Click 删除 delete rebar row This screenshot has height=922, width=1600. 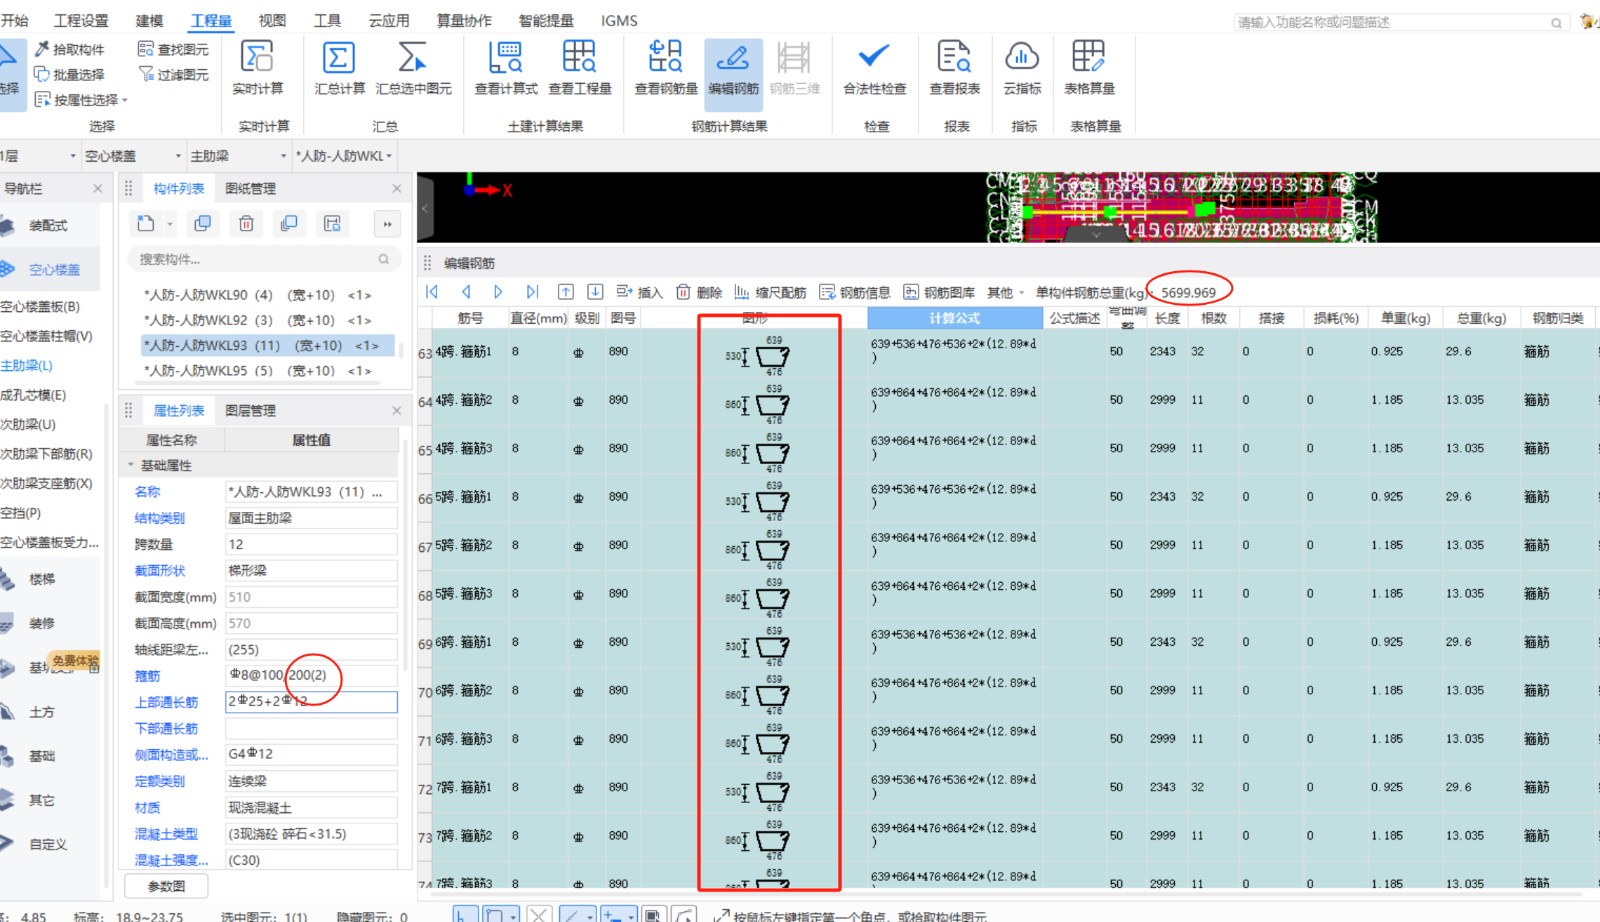pos(699,292)
